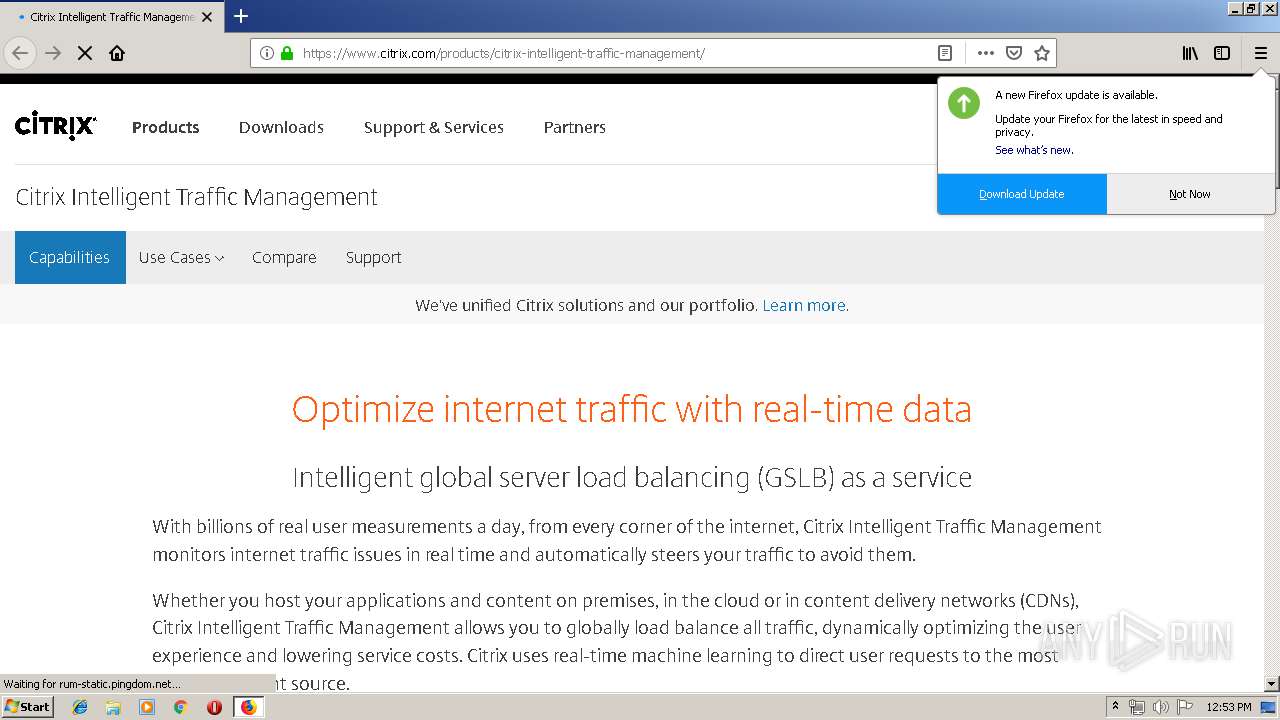Click Download Update button
Screen dimensions: 1280x720
[1022, 194]
